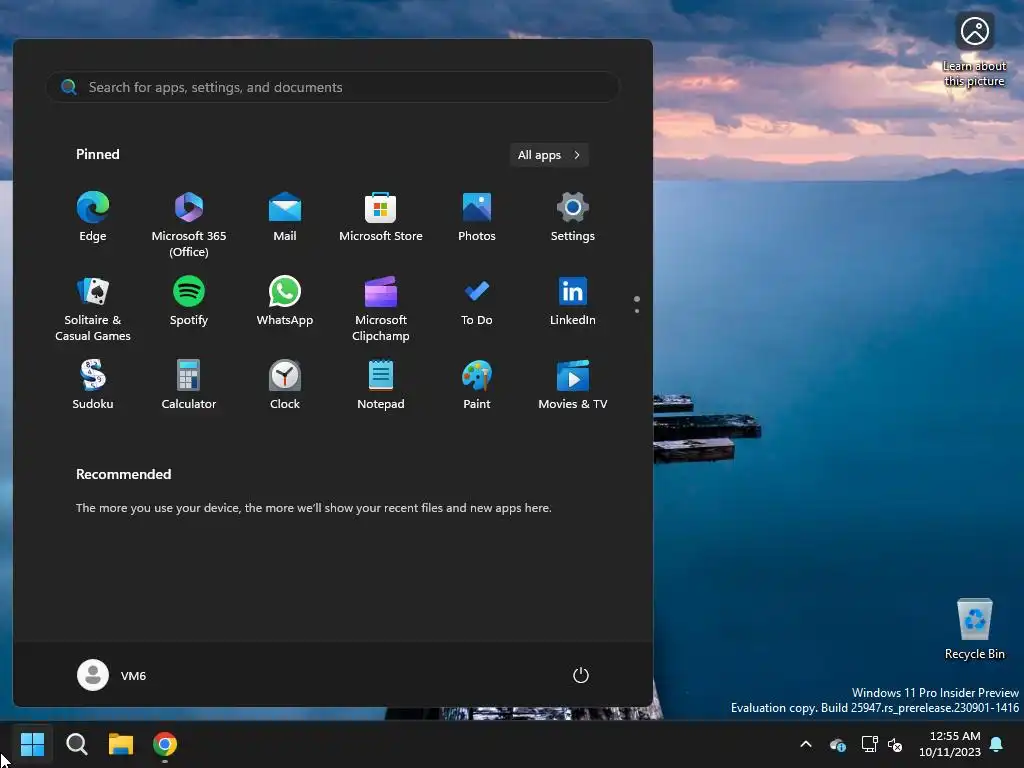The width and height of the screenshot is (1024, 768).
Task: Focus the Start menu search box
Action: [332, 87]
